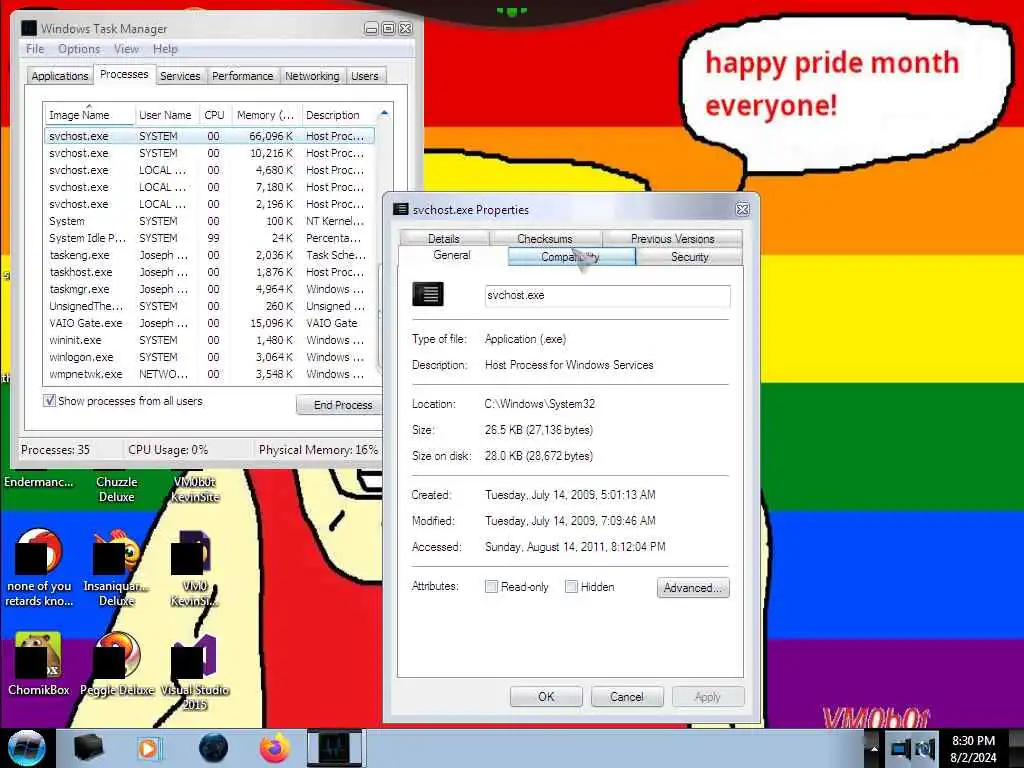Click the process list scroll up arrow

384,114
